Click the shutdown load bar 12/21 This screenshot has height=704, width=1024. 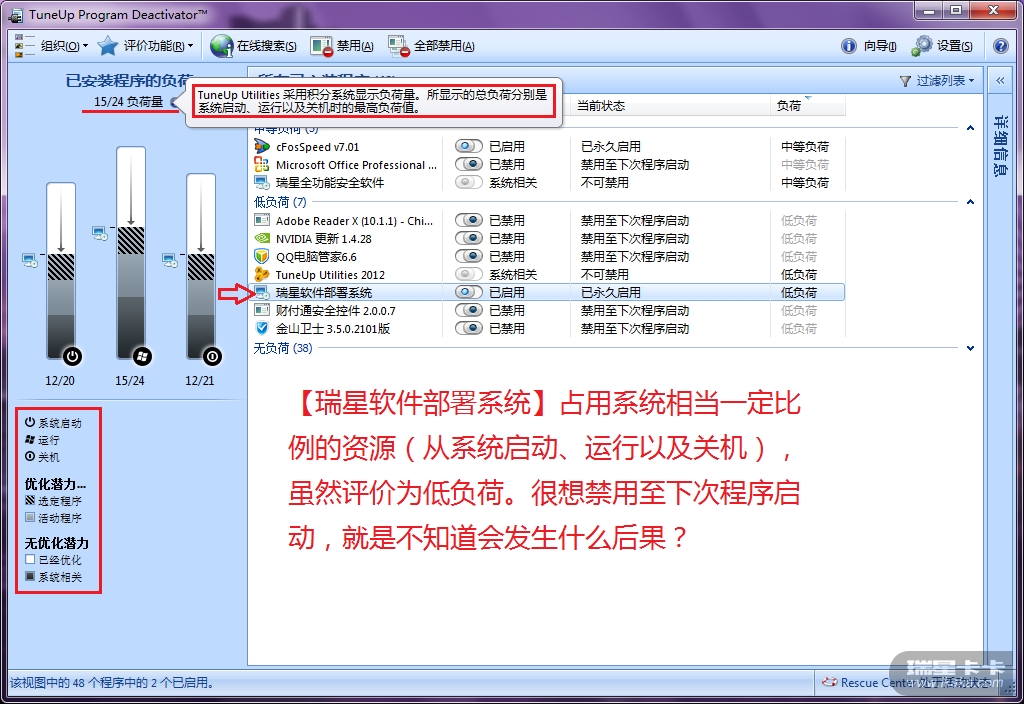(201, 266)
